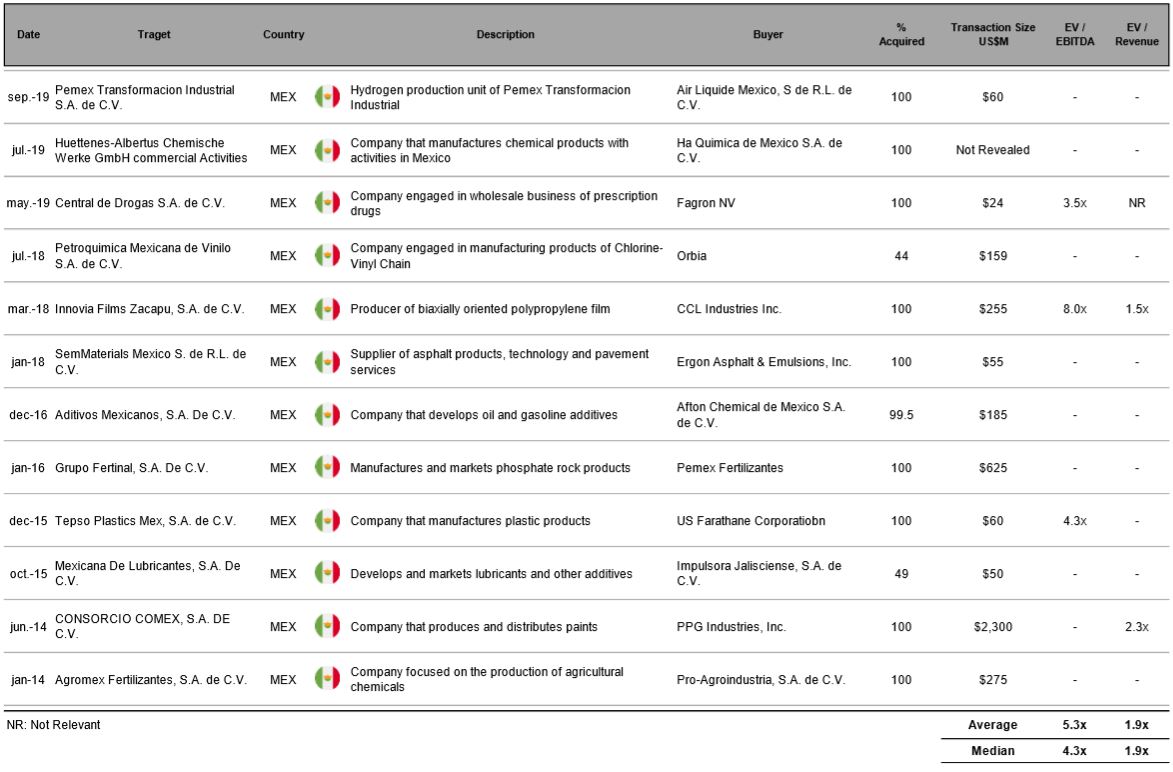Click buyer Ha Quimica de Mexico
The width and height of the screenshot is (1173, 772).
tap(759, 150)
